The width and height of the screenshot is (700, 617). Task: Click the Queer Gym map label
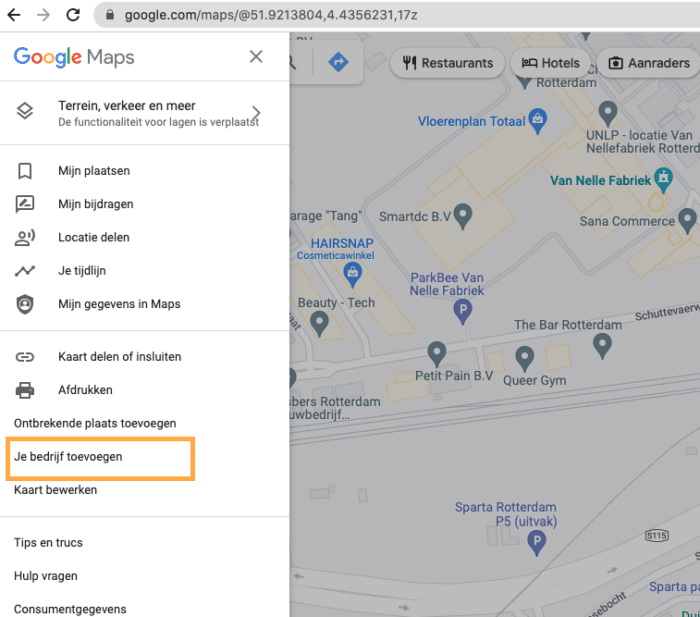[534, 380]
